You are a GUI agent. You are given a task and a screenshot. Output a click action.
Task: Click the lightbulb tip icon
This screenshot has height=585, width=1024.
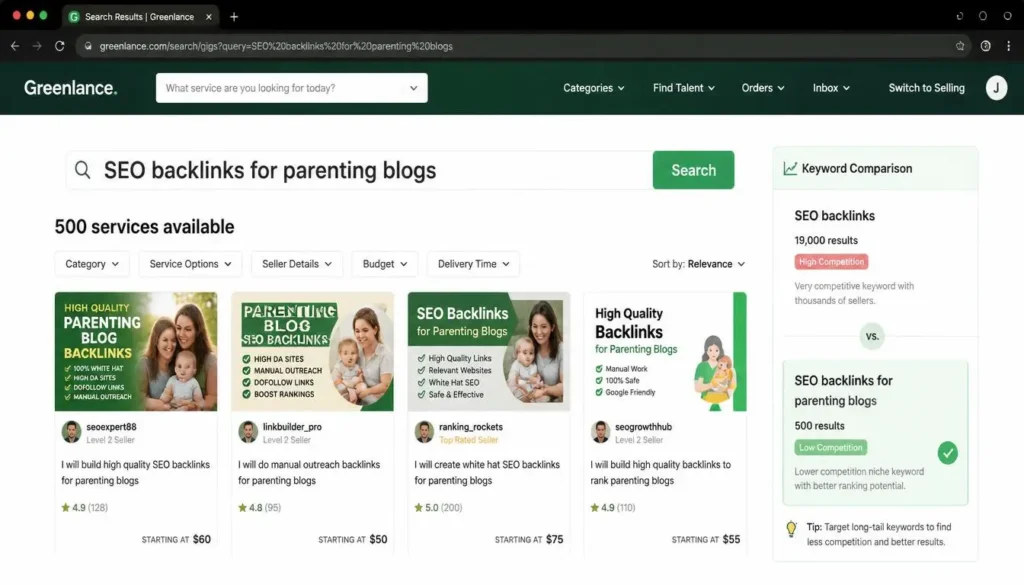[791, 529]
